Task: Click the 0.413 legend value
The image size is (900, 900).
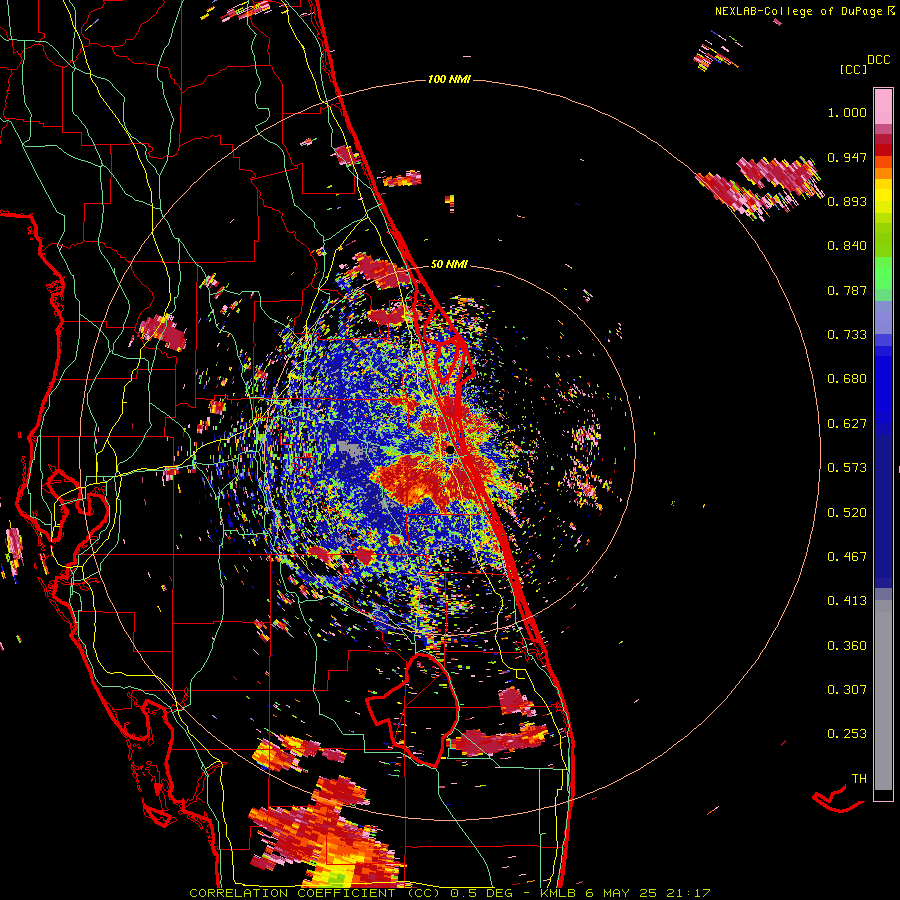Action: (847, 601)
